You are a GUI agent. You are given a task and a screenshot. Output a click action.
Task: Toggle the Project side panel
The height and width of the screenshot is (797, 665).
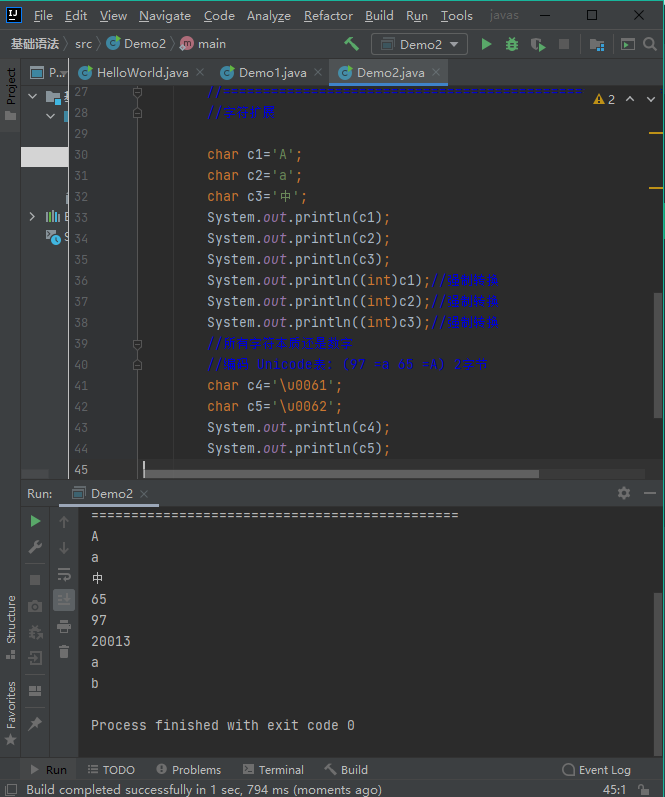tap(11, 94)
